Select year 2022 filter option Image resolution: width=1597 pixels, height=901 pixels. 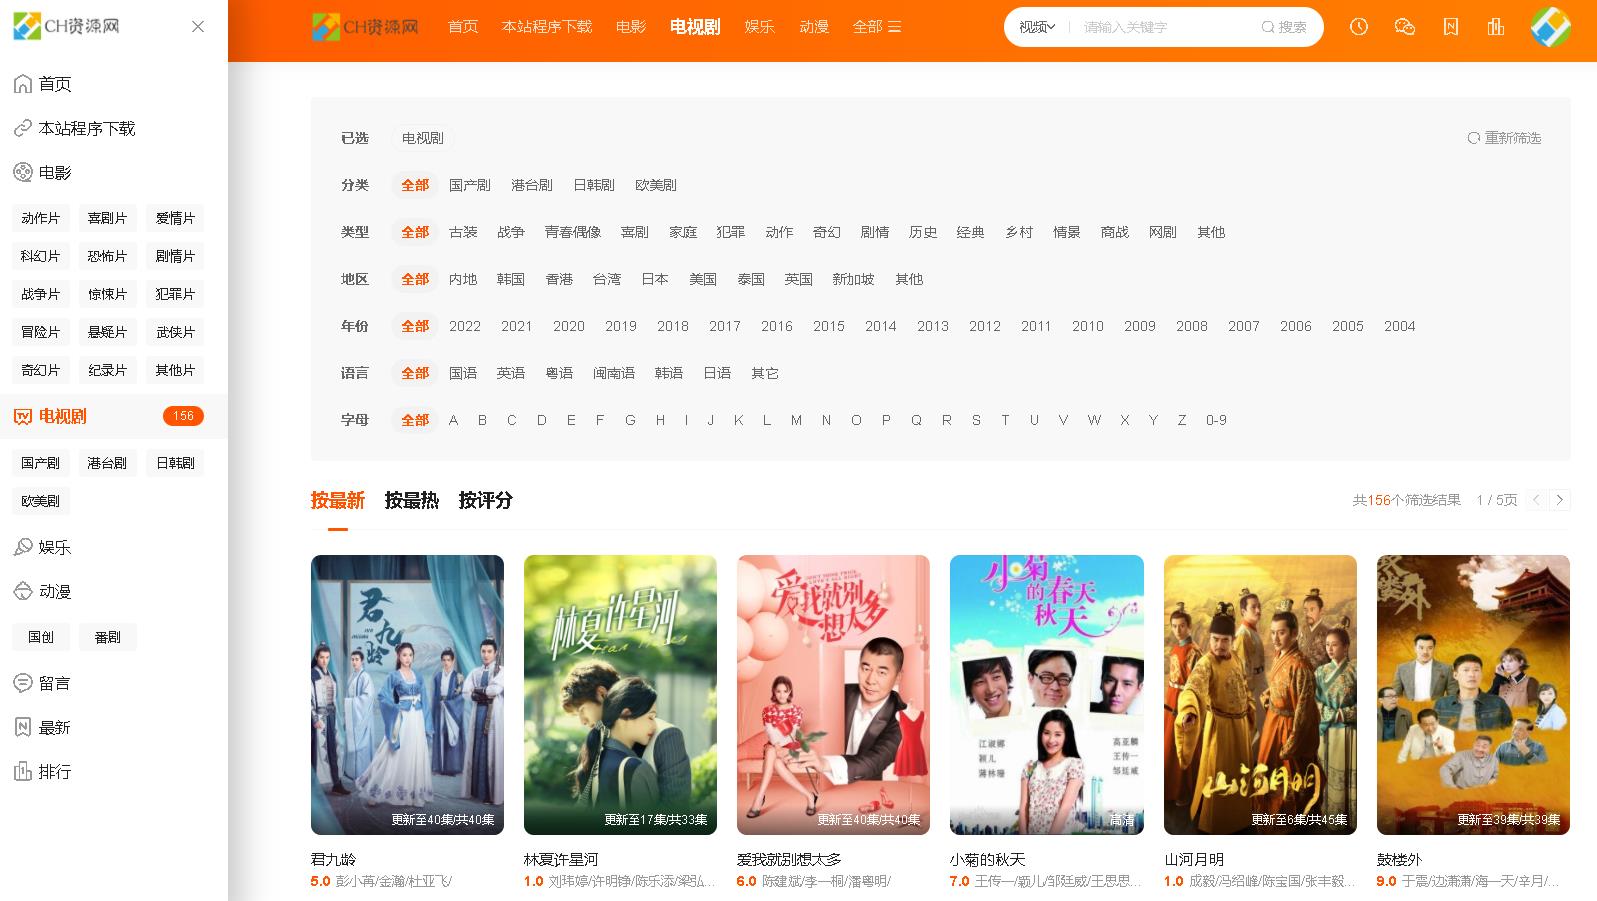click(464, 326)
